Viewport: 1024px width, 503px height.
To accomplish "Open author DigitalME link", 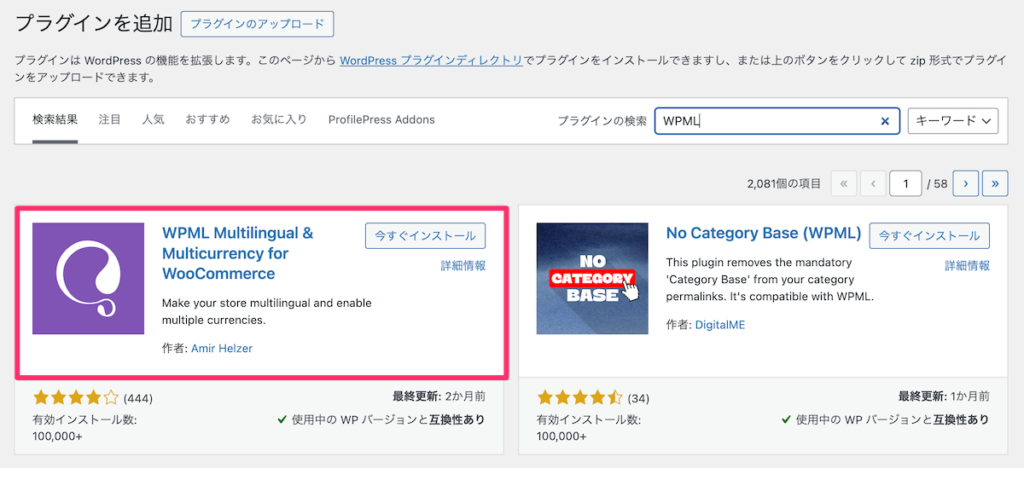I will pyautogui.click(x=720, y=325).
